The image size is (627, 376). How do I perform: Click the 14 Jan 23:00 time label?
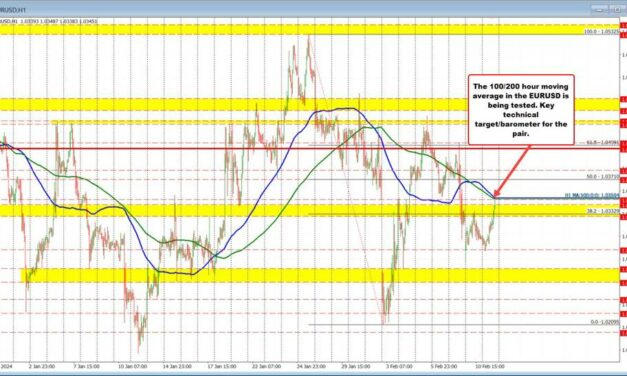pyautogui.click(x=178, y=366)
